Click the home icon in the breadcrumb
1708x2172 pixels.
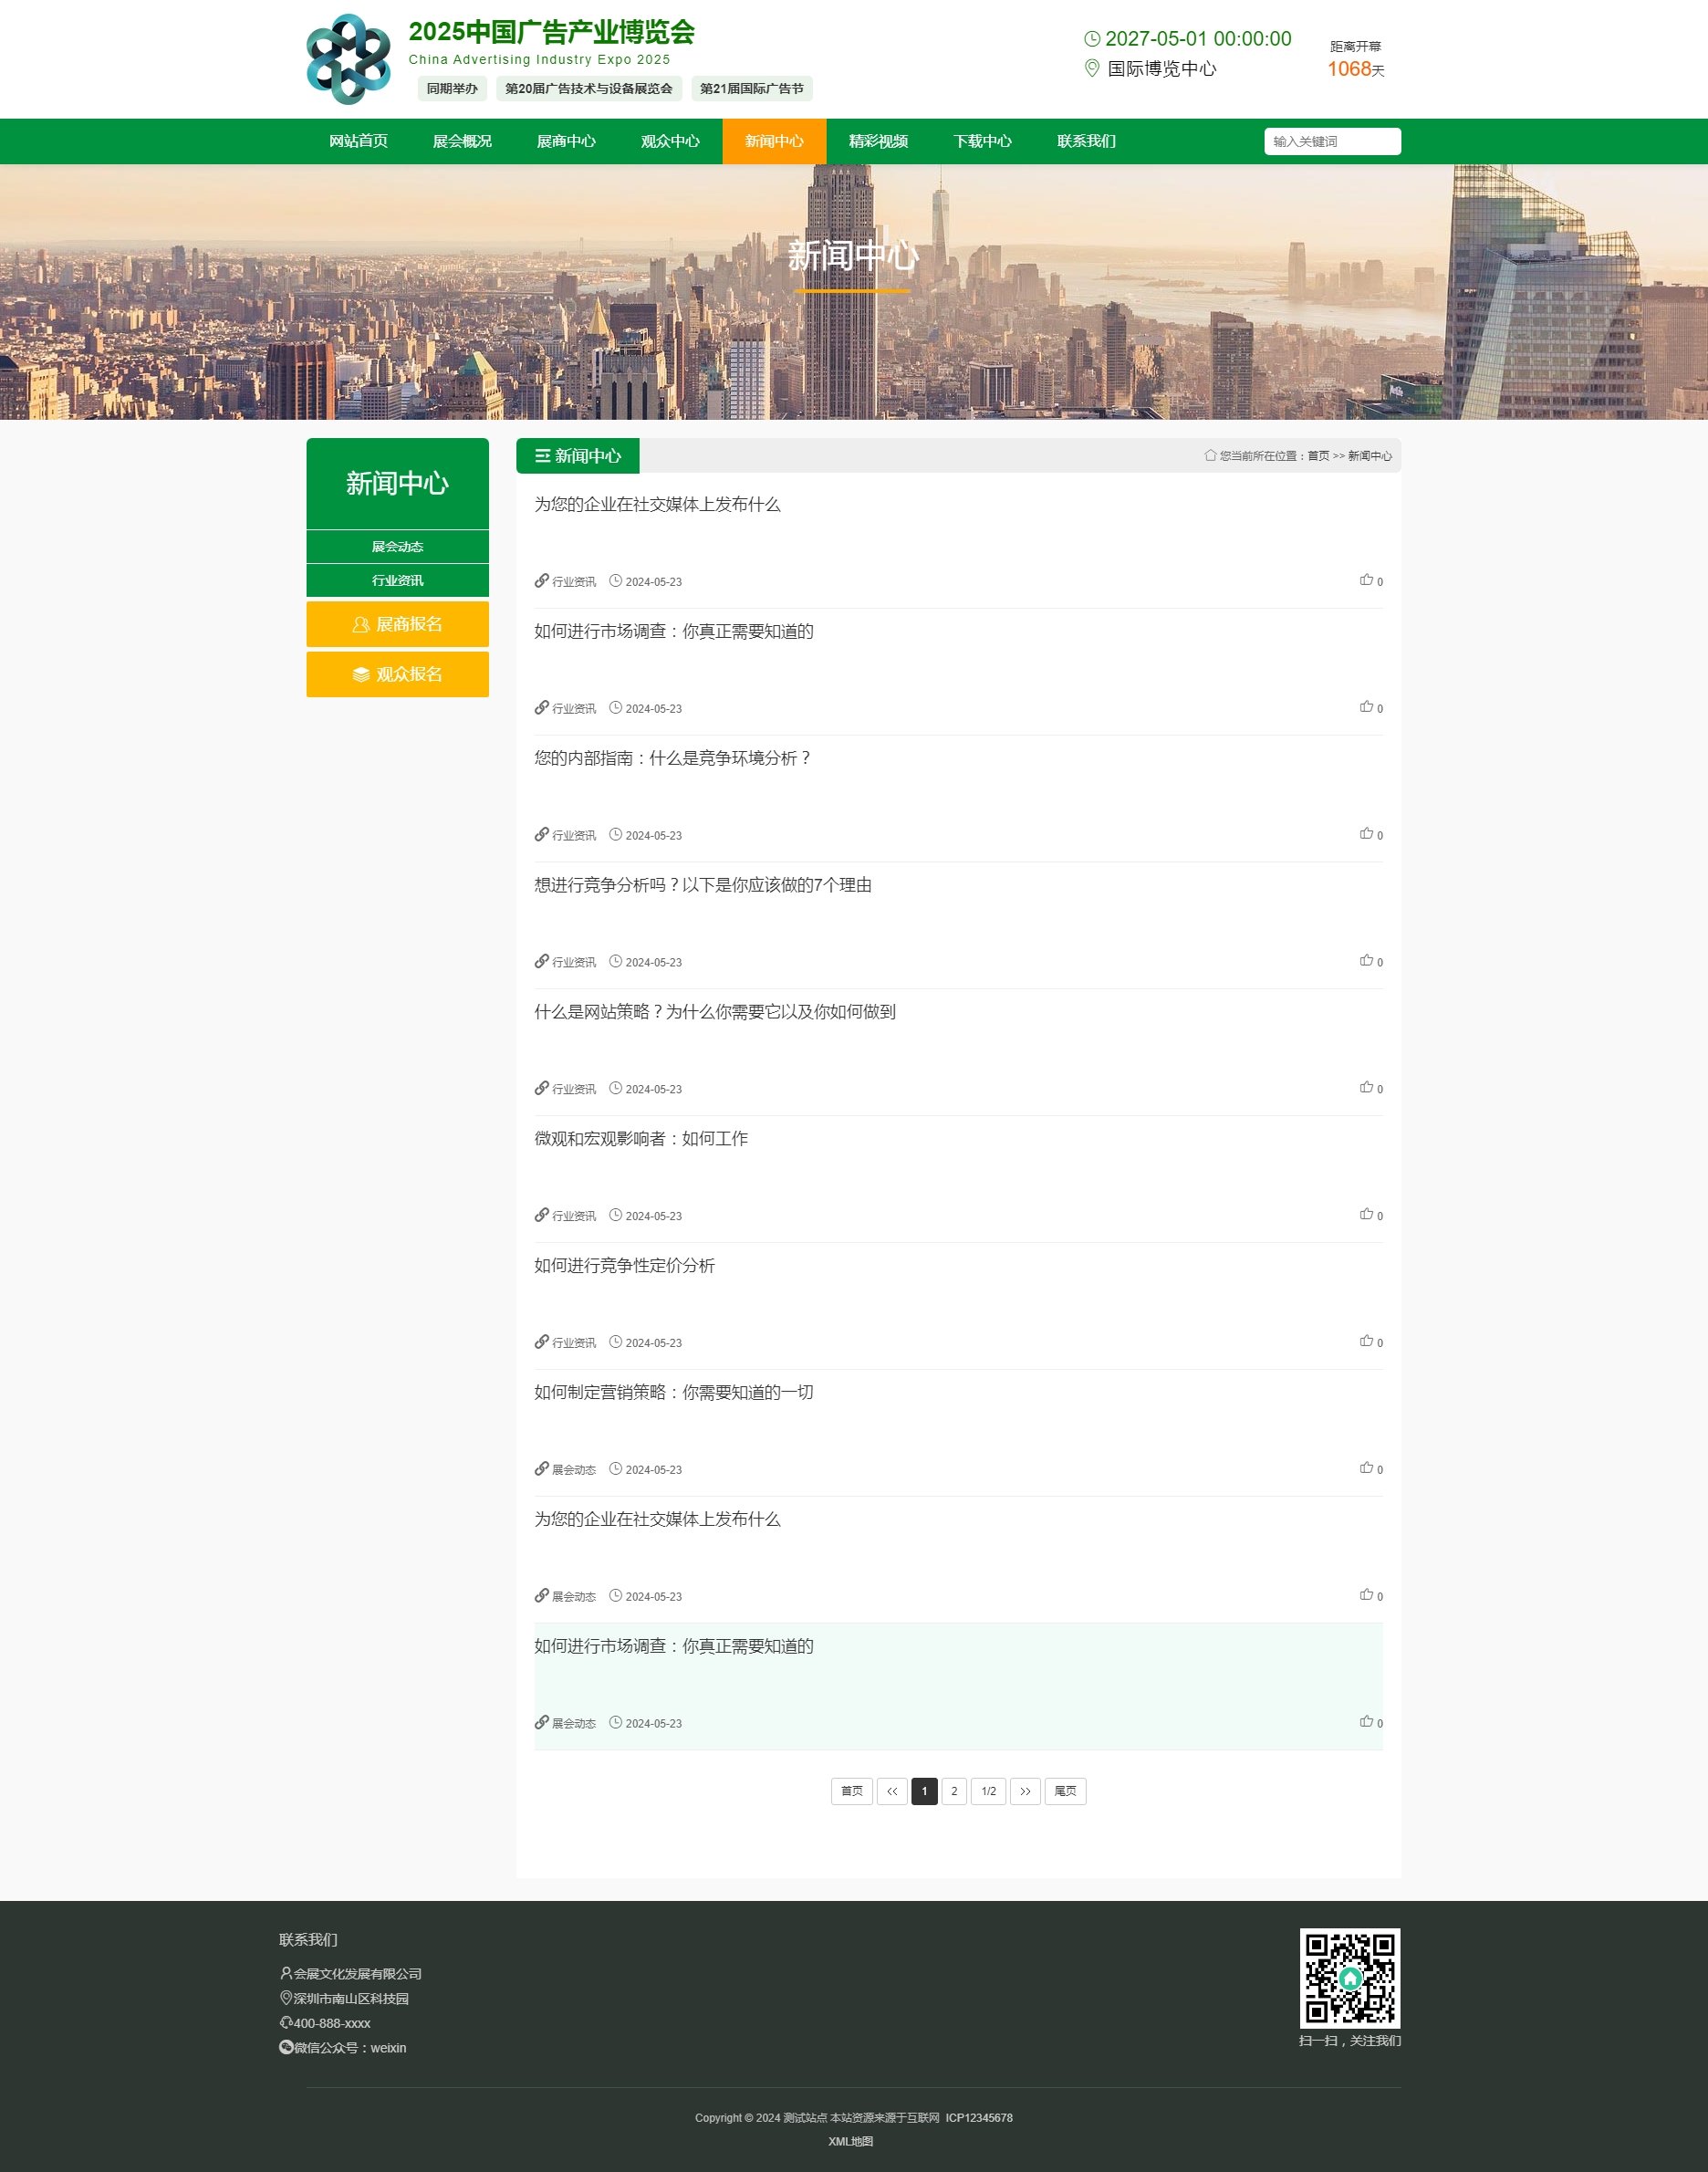coord(1210,455)
